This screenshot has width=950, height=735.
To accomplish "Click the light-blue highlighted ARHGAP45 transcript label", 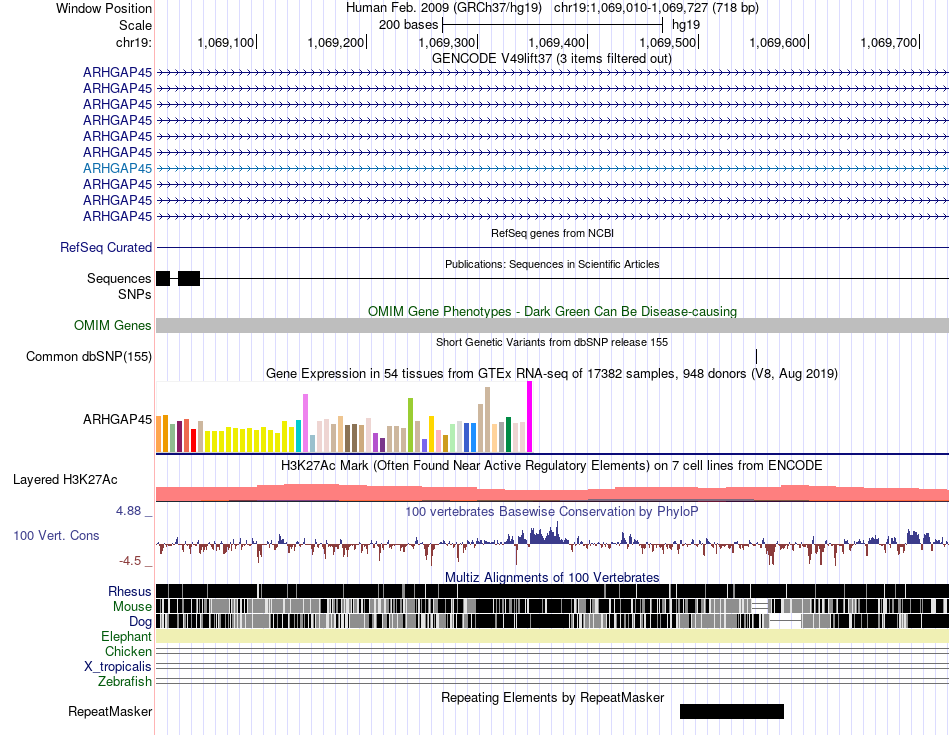I will click(x=118, y=168).
